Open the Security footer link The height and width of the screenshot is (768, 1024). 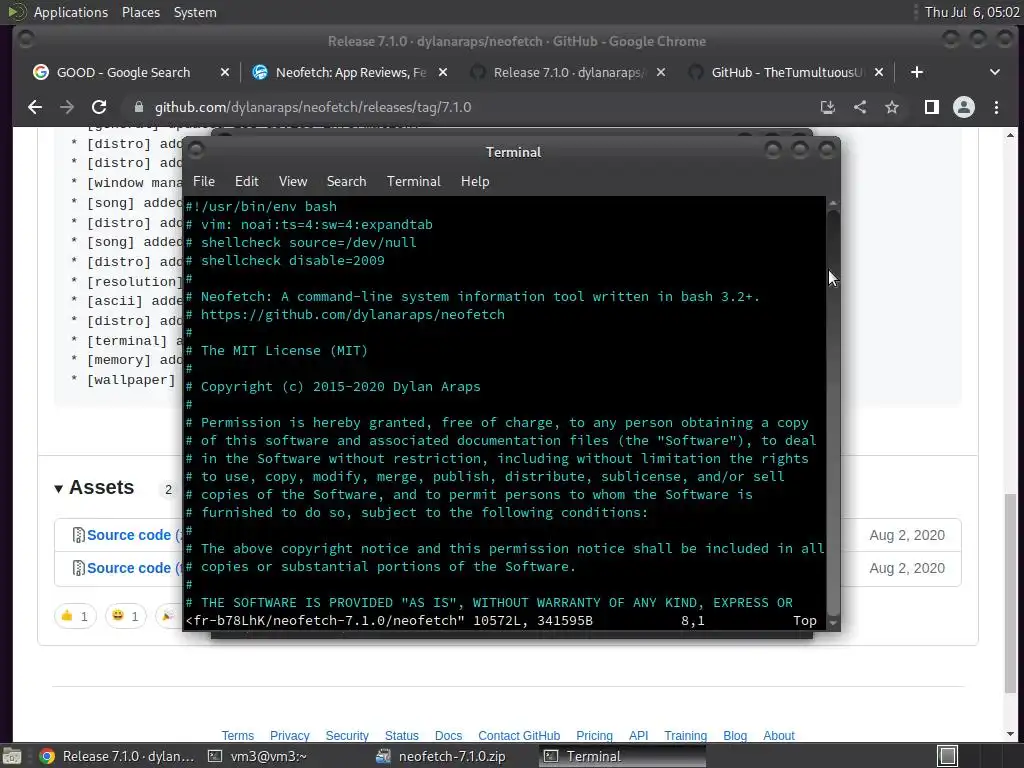click(x=347, y=735)
